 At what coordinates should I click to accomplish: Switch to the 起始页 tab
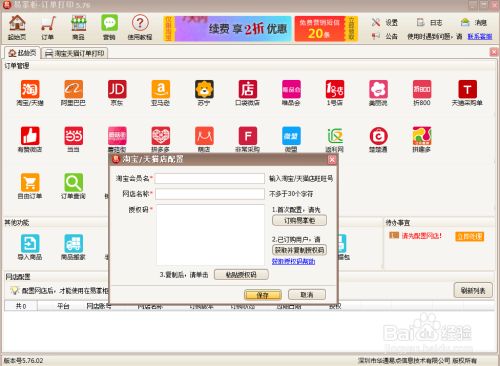pyautogui.click(x=22, y=53)
